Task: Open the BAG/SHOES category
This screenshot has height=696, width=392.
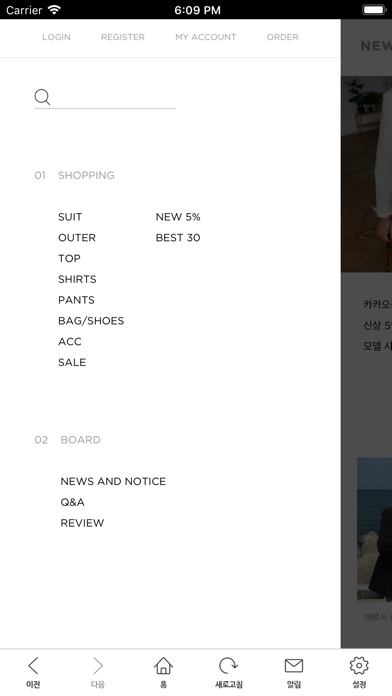Action: (x=91, y=321)
